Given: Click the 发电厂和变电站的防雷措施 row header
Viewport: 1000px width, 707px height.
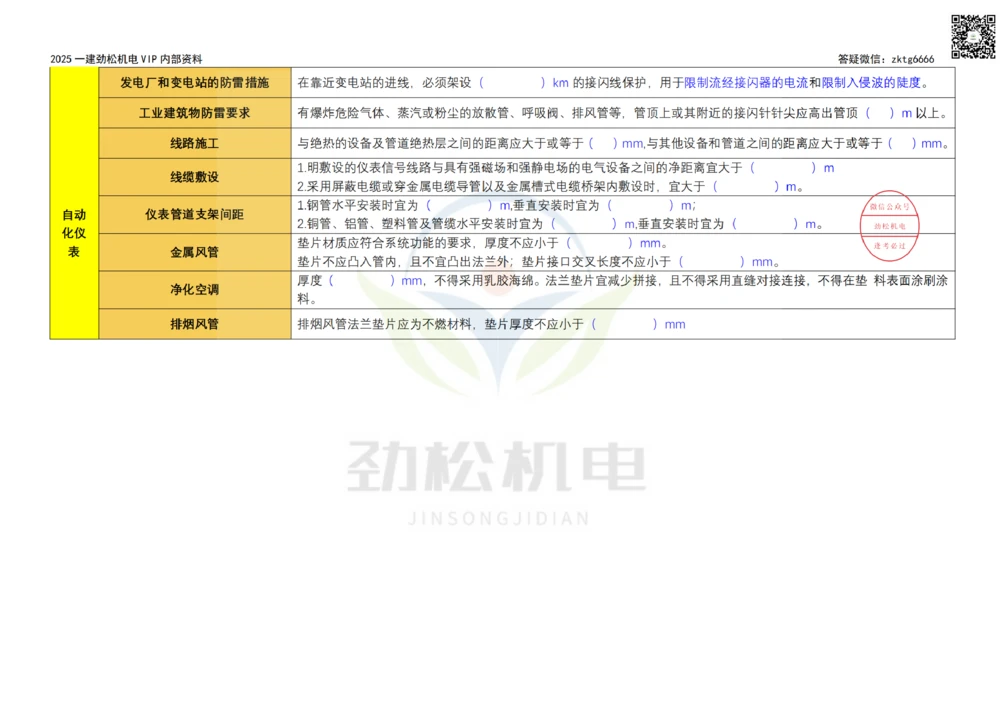Looking at the screenshot, I should [x=193, y=84].
